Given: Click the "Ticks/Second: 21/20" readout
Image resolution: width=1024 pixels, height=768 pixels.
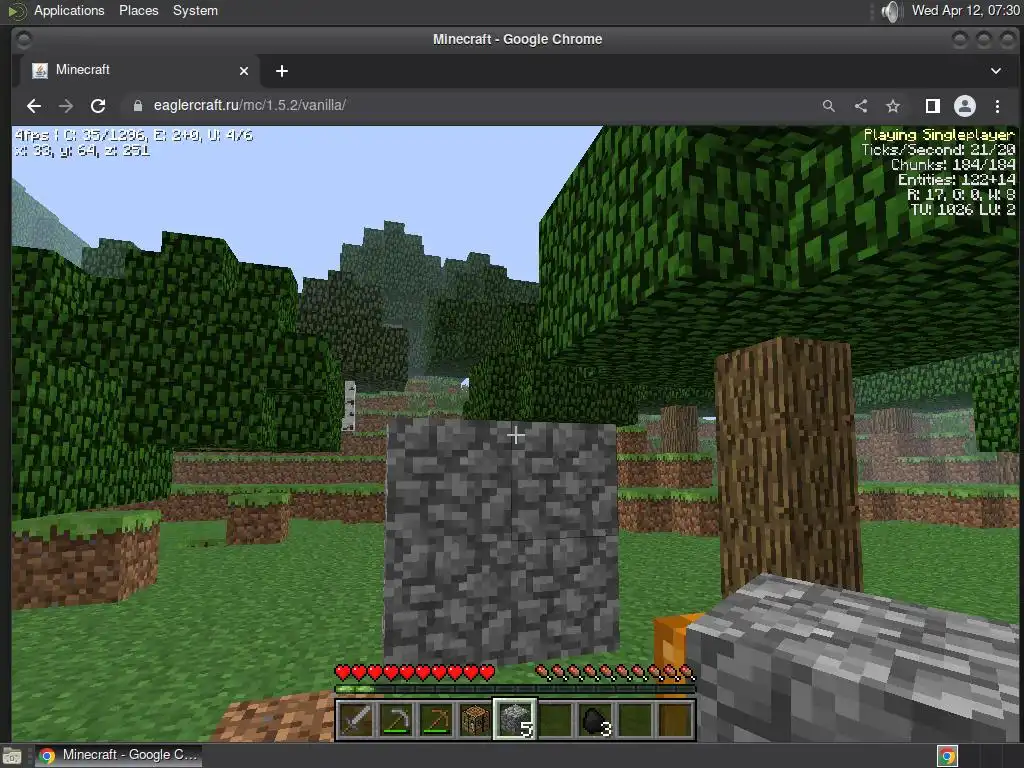Looking at the screenshot, I should (x=938, y=150).
